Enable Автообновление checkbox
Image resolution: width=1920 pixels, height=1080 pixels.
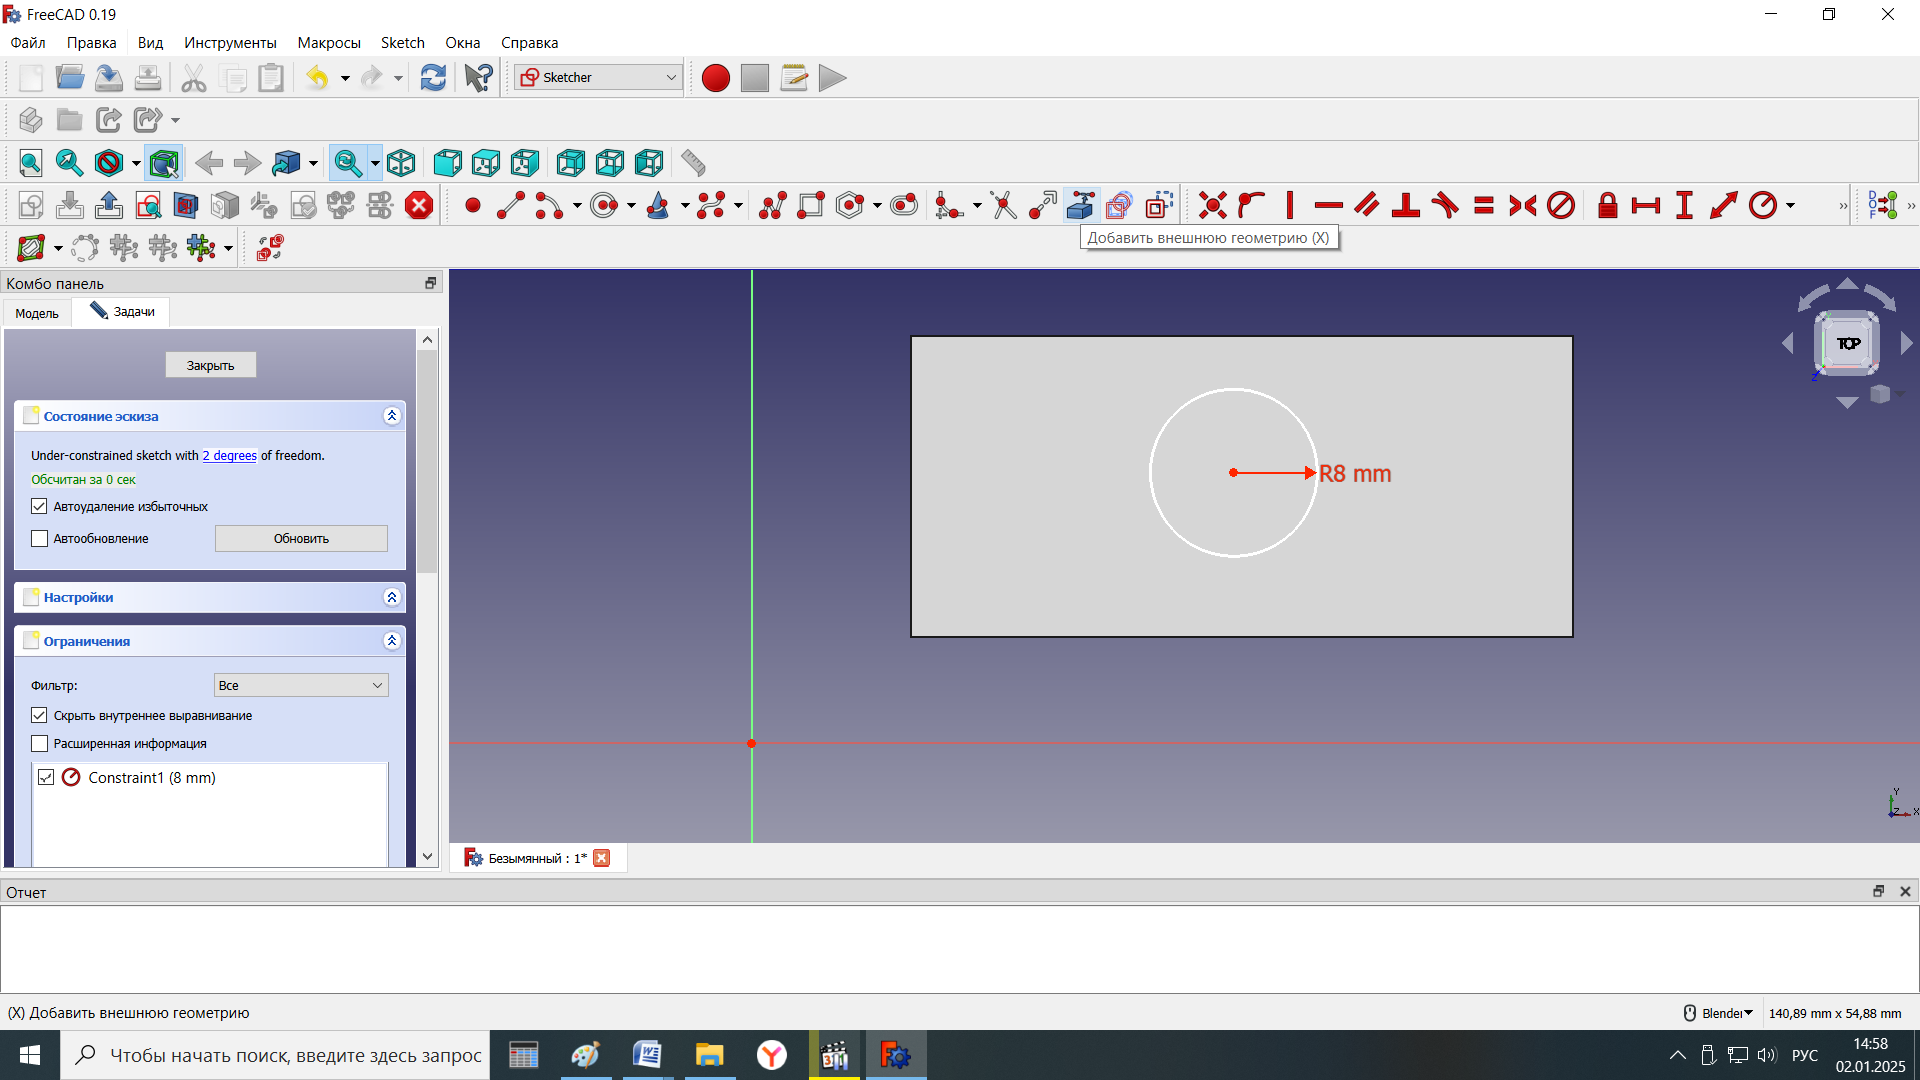(39, 539)
